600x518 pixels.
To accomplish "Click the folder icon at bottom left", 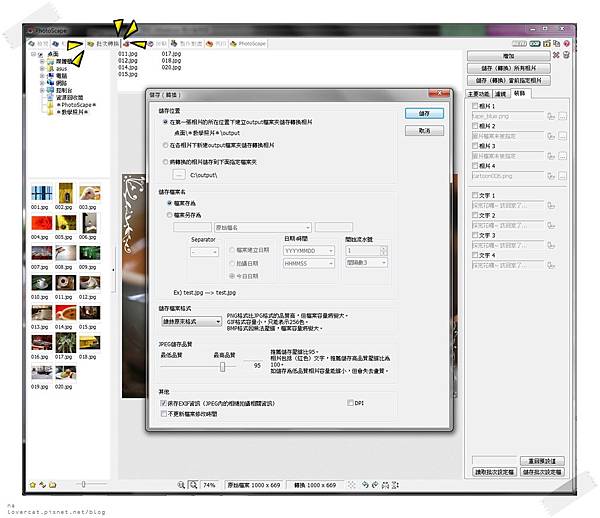I will tap(53, 485).
